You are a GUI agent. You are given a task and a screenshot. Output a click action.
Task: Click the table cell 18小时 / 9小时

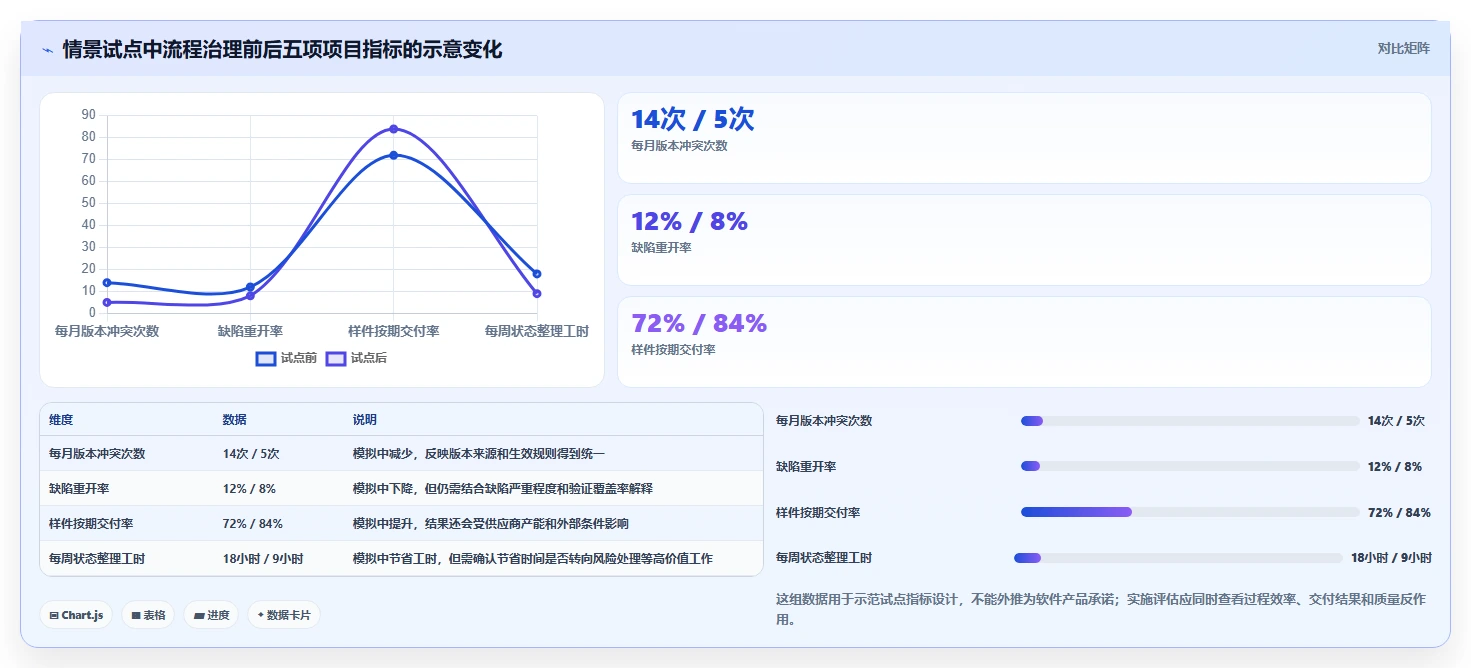(x=263, y=559)
